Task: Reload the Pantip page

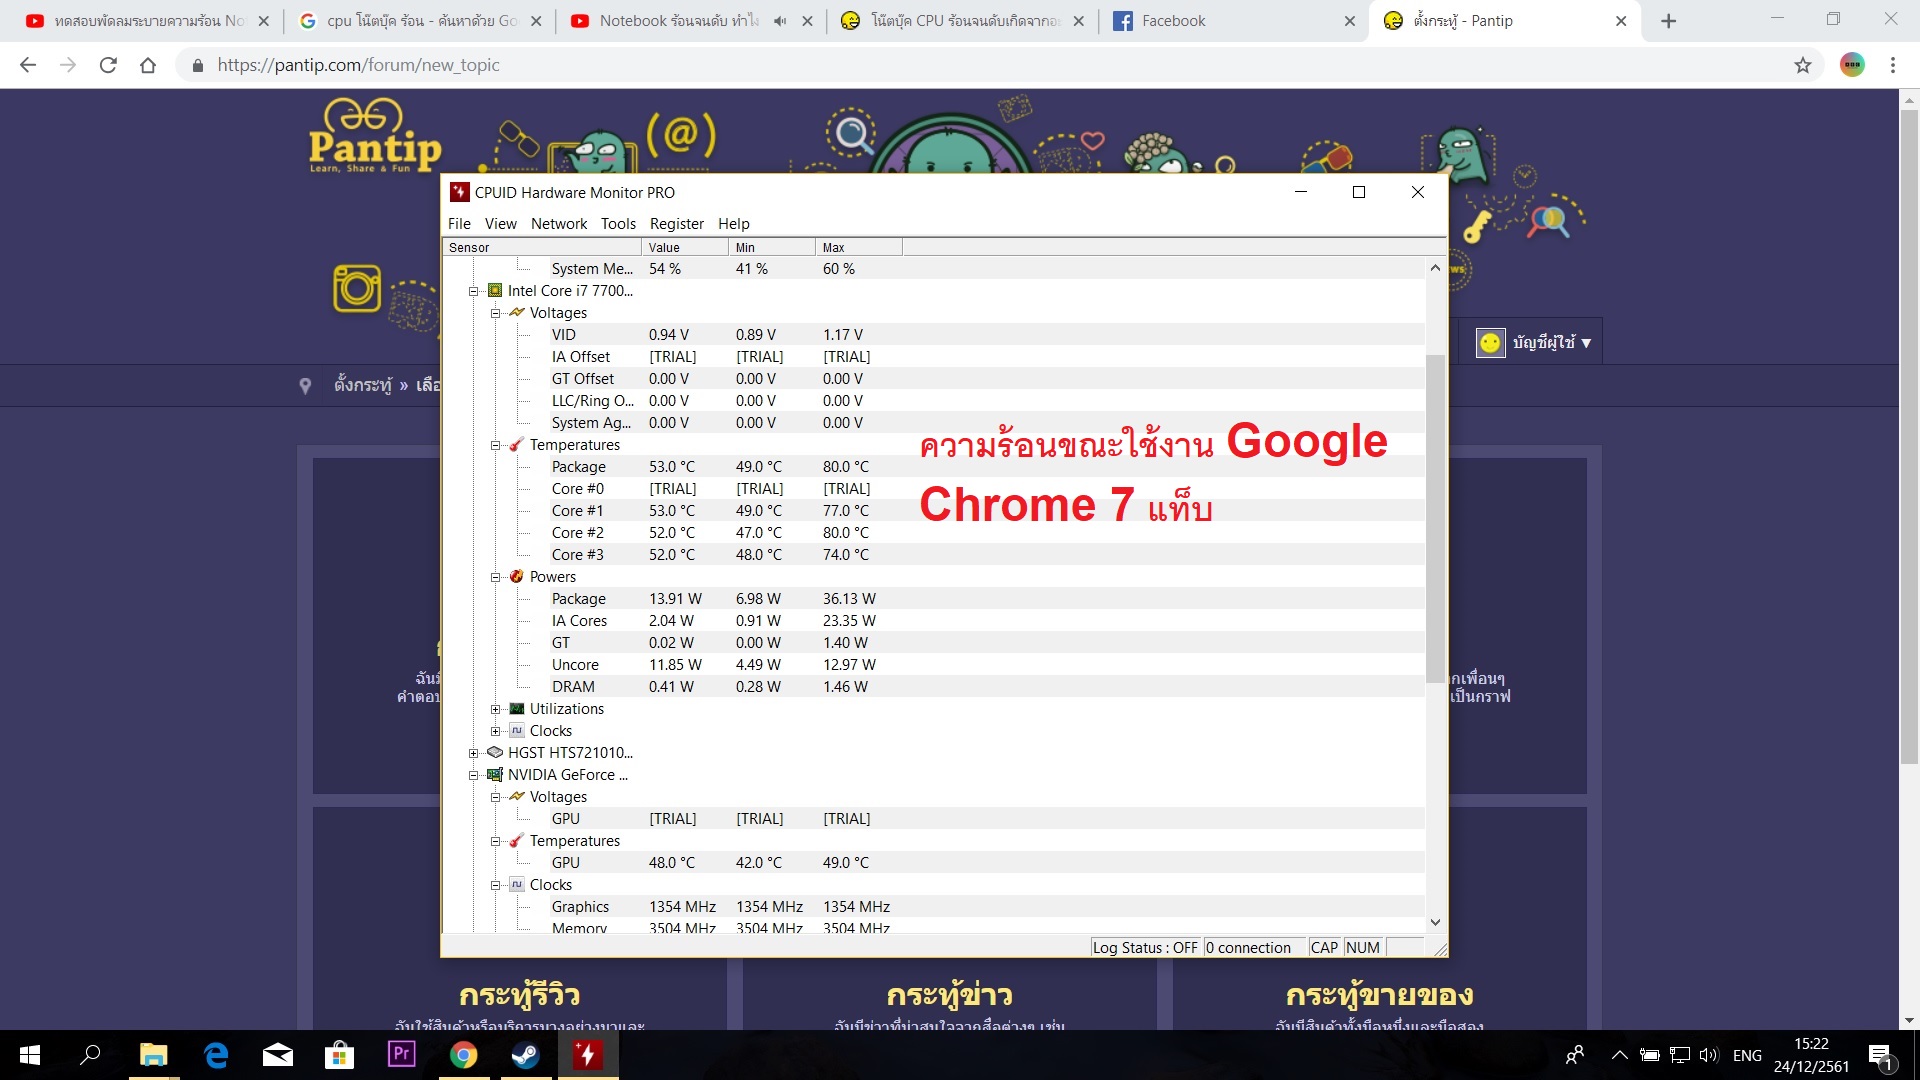Action: tap(108, 65)
